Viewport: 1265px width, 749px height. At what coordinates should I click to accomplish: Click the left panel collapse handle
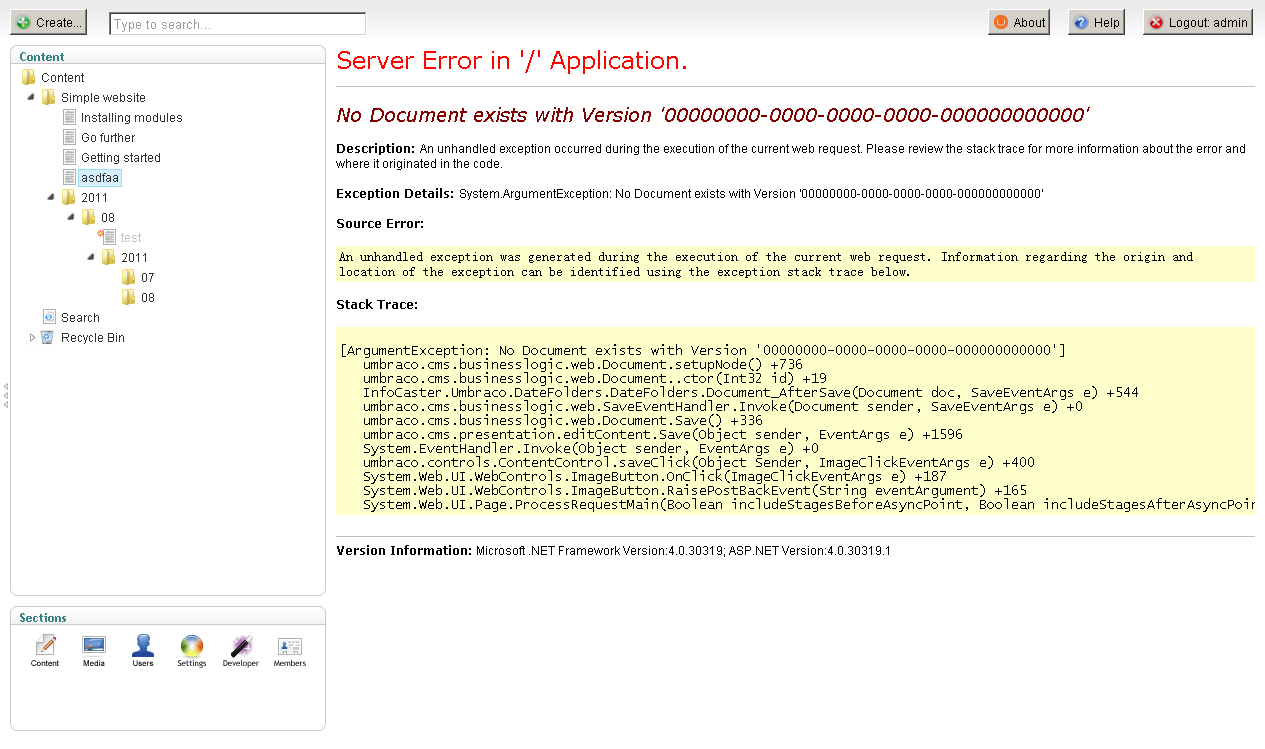[x=5, y=395]
